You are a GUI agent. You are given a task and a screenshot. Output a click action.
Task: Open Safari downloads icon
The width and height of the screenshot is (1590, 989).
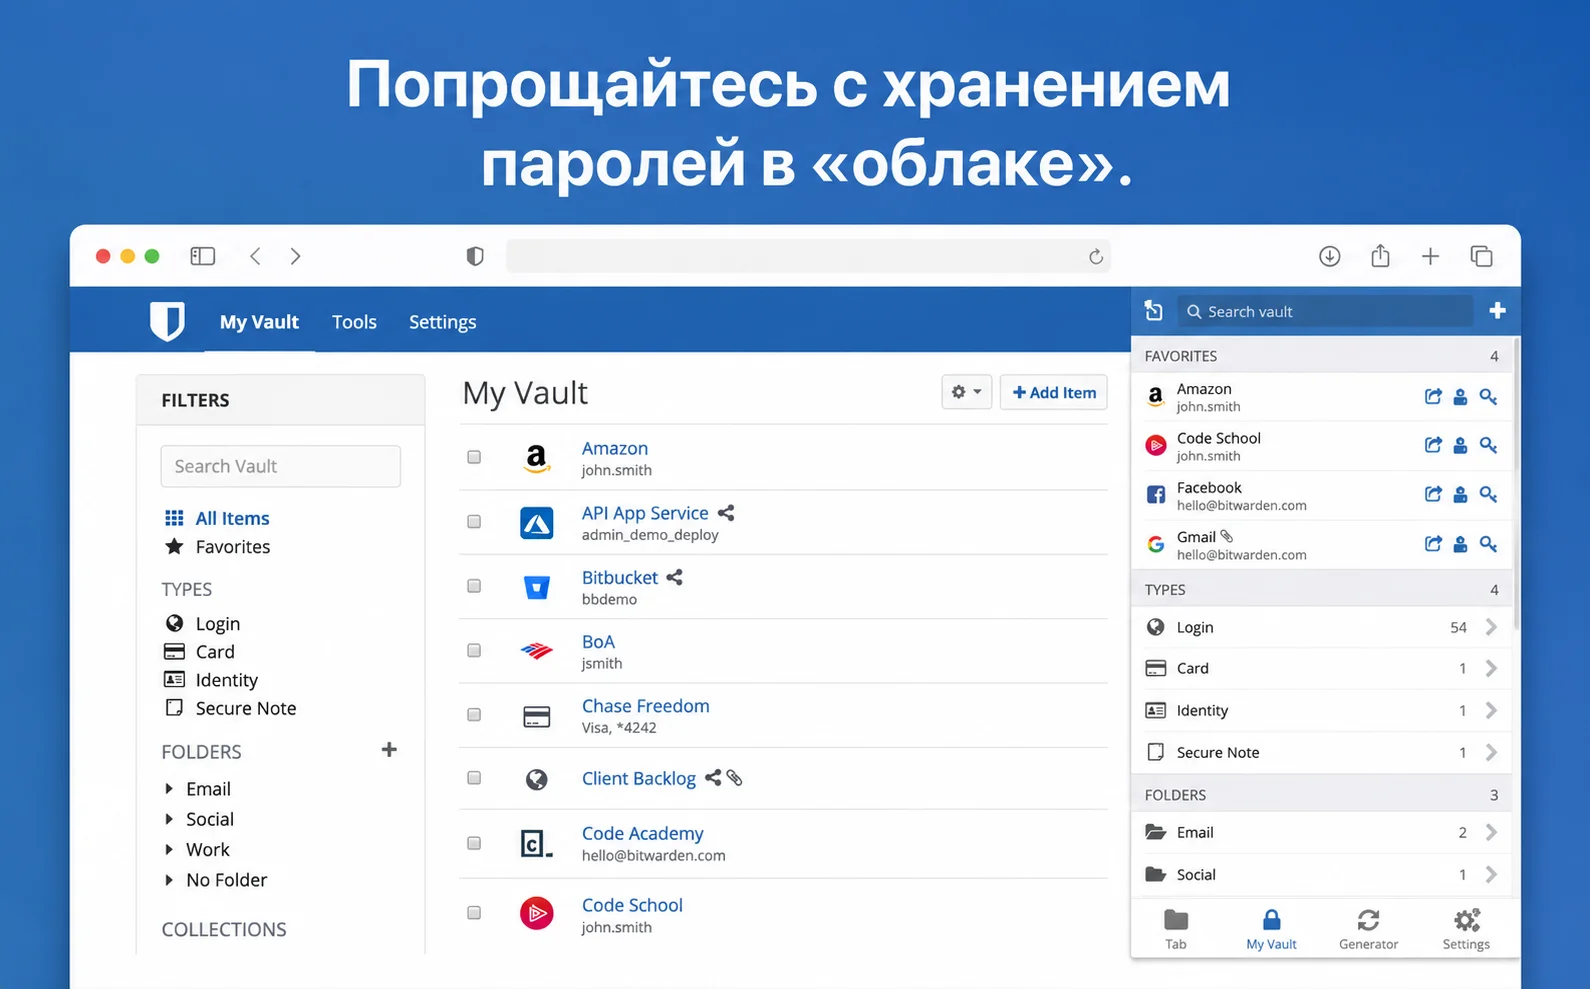tap(1329, 256)
